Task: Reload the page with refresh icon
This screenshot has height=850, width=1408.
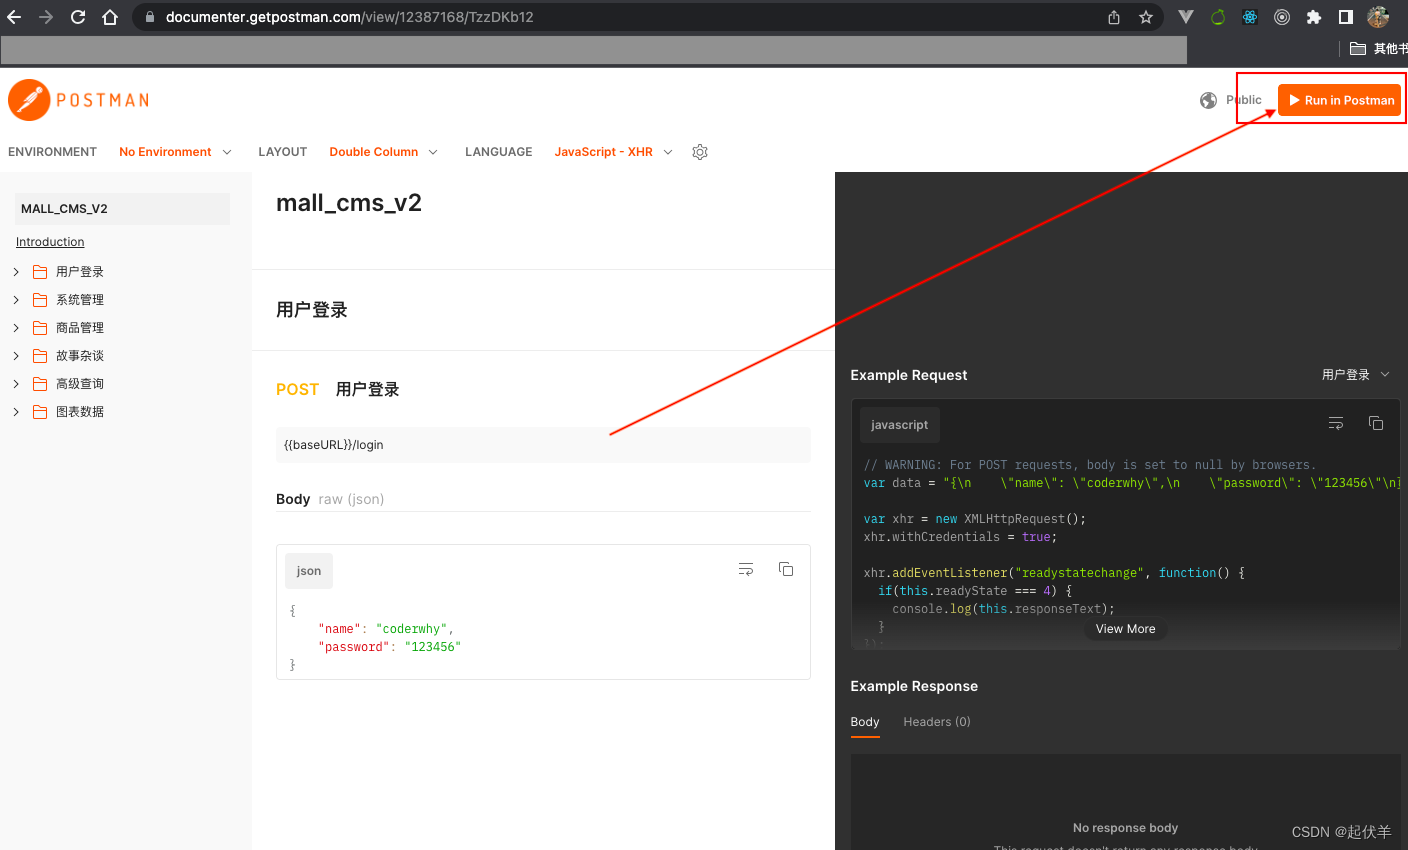Action: [78, 17]
